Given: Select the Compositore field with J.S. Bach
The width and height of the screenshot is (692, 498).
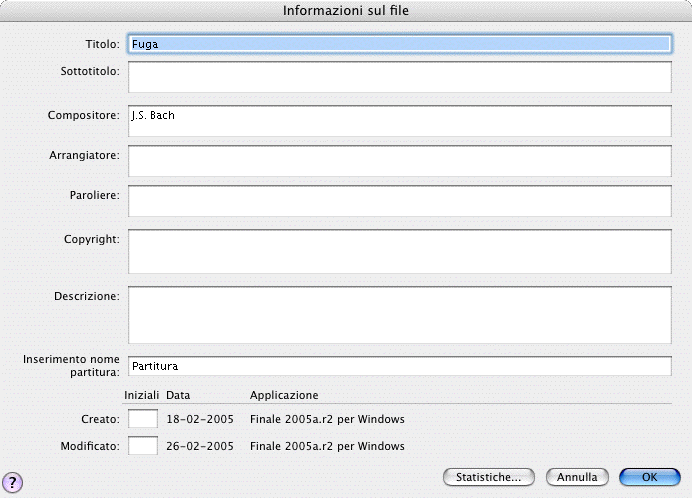Looking at the screenshot, I should point(398,120).
